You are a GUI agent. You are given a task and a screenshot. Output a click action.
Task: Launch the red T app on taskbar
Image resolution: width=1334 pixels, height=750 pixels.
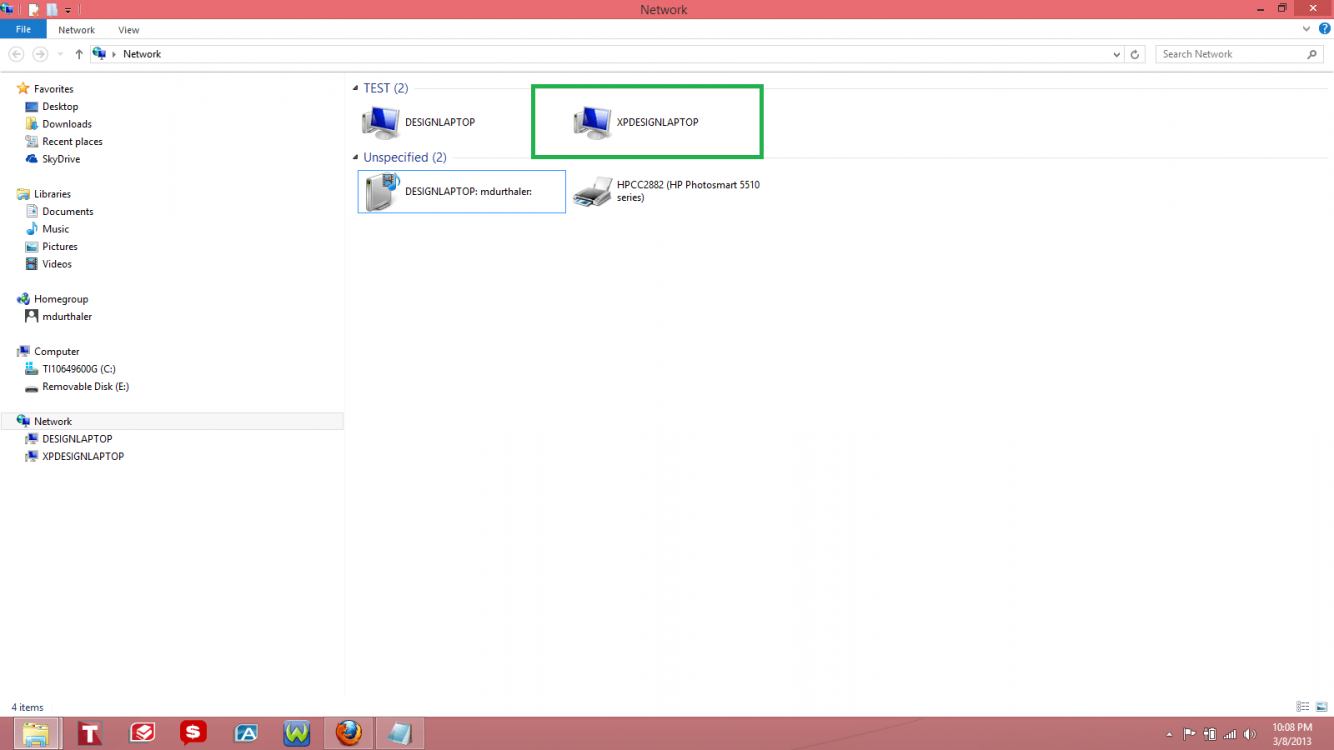[90, 733]
